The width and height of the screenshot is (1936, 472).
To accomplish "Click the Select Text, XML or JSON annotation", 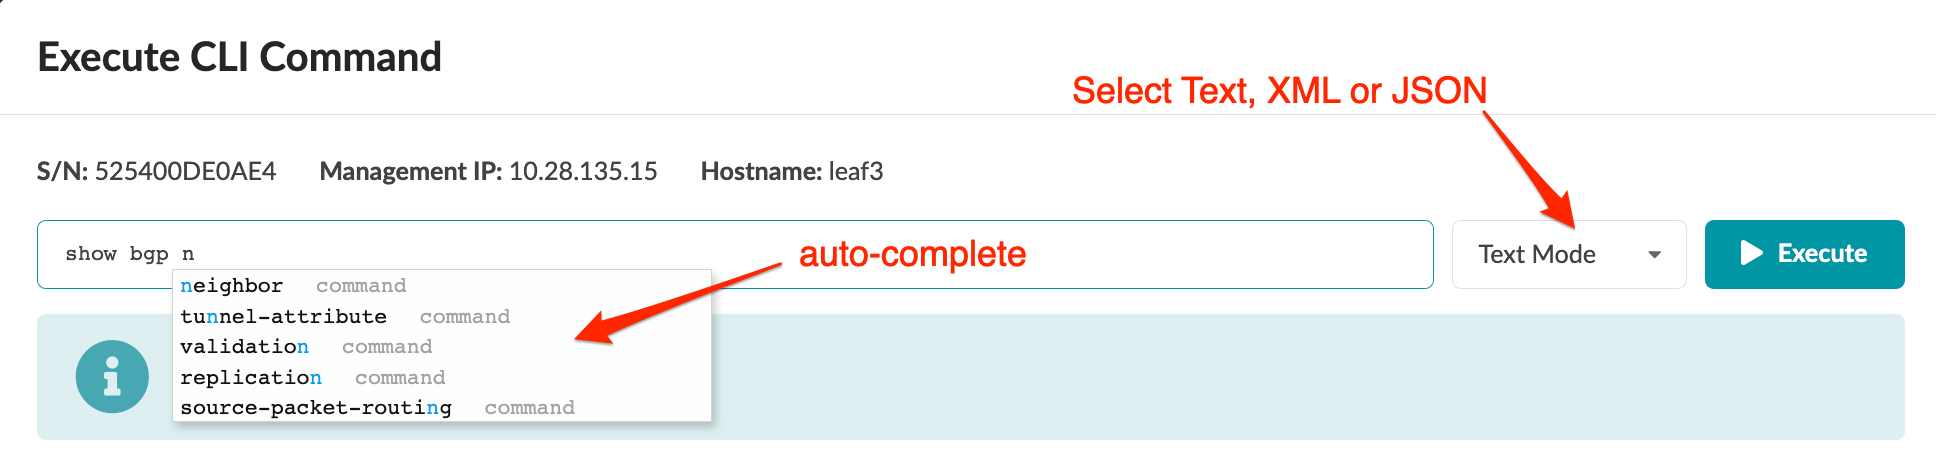I will point(1279,91).
